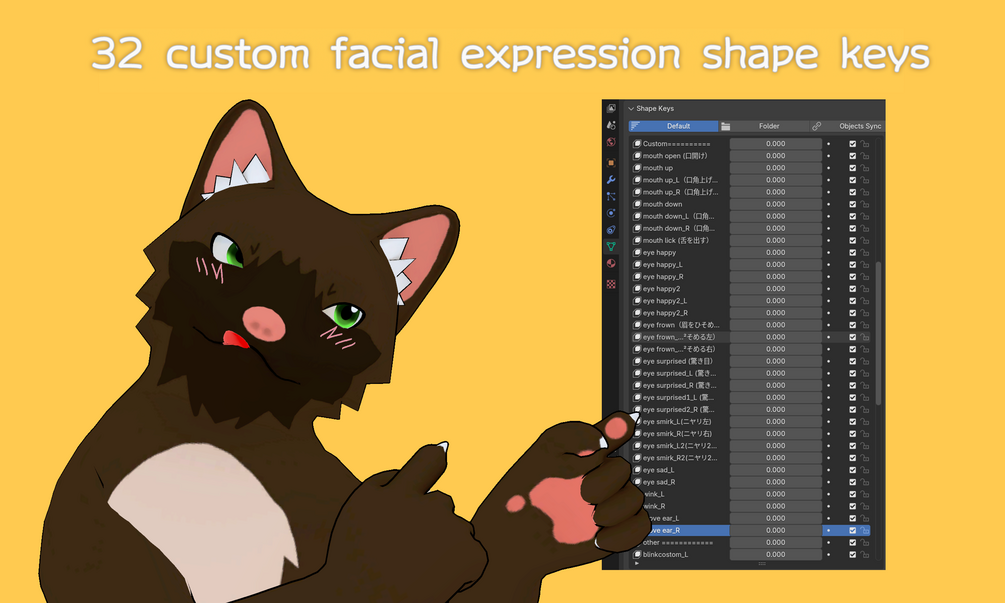The width and height of the screenshot is (1005, 603).
Task: Open the Modifiers tab wrench icon
Action: tap(611, 179)
